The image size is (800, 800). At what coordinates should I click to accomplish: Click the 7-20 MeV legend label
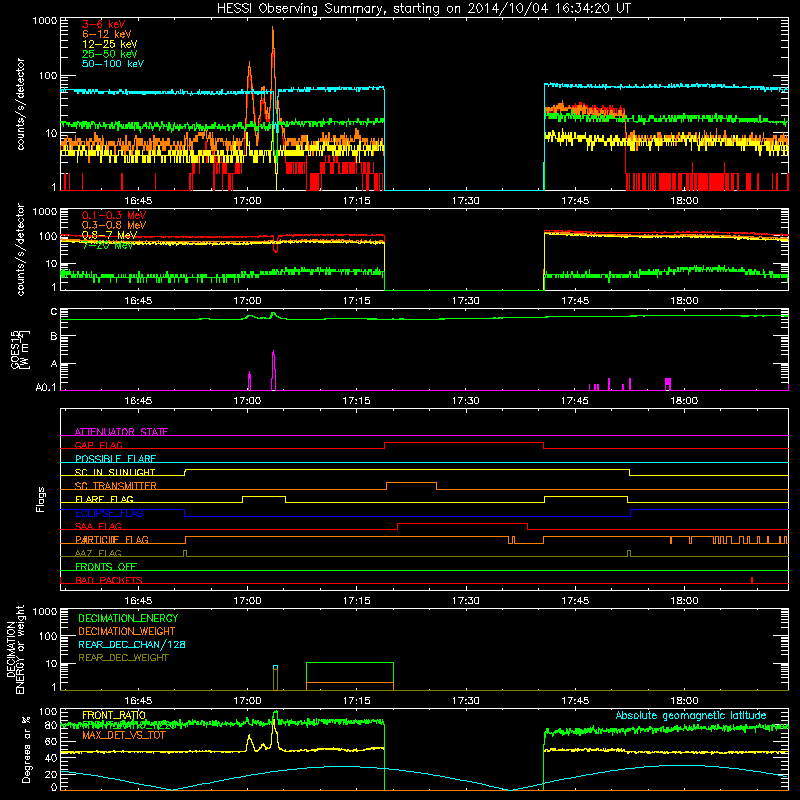click(108, 245)
